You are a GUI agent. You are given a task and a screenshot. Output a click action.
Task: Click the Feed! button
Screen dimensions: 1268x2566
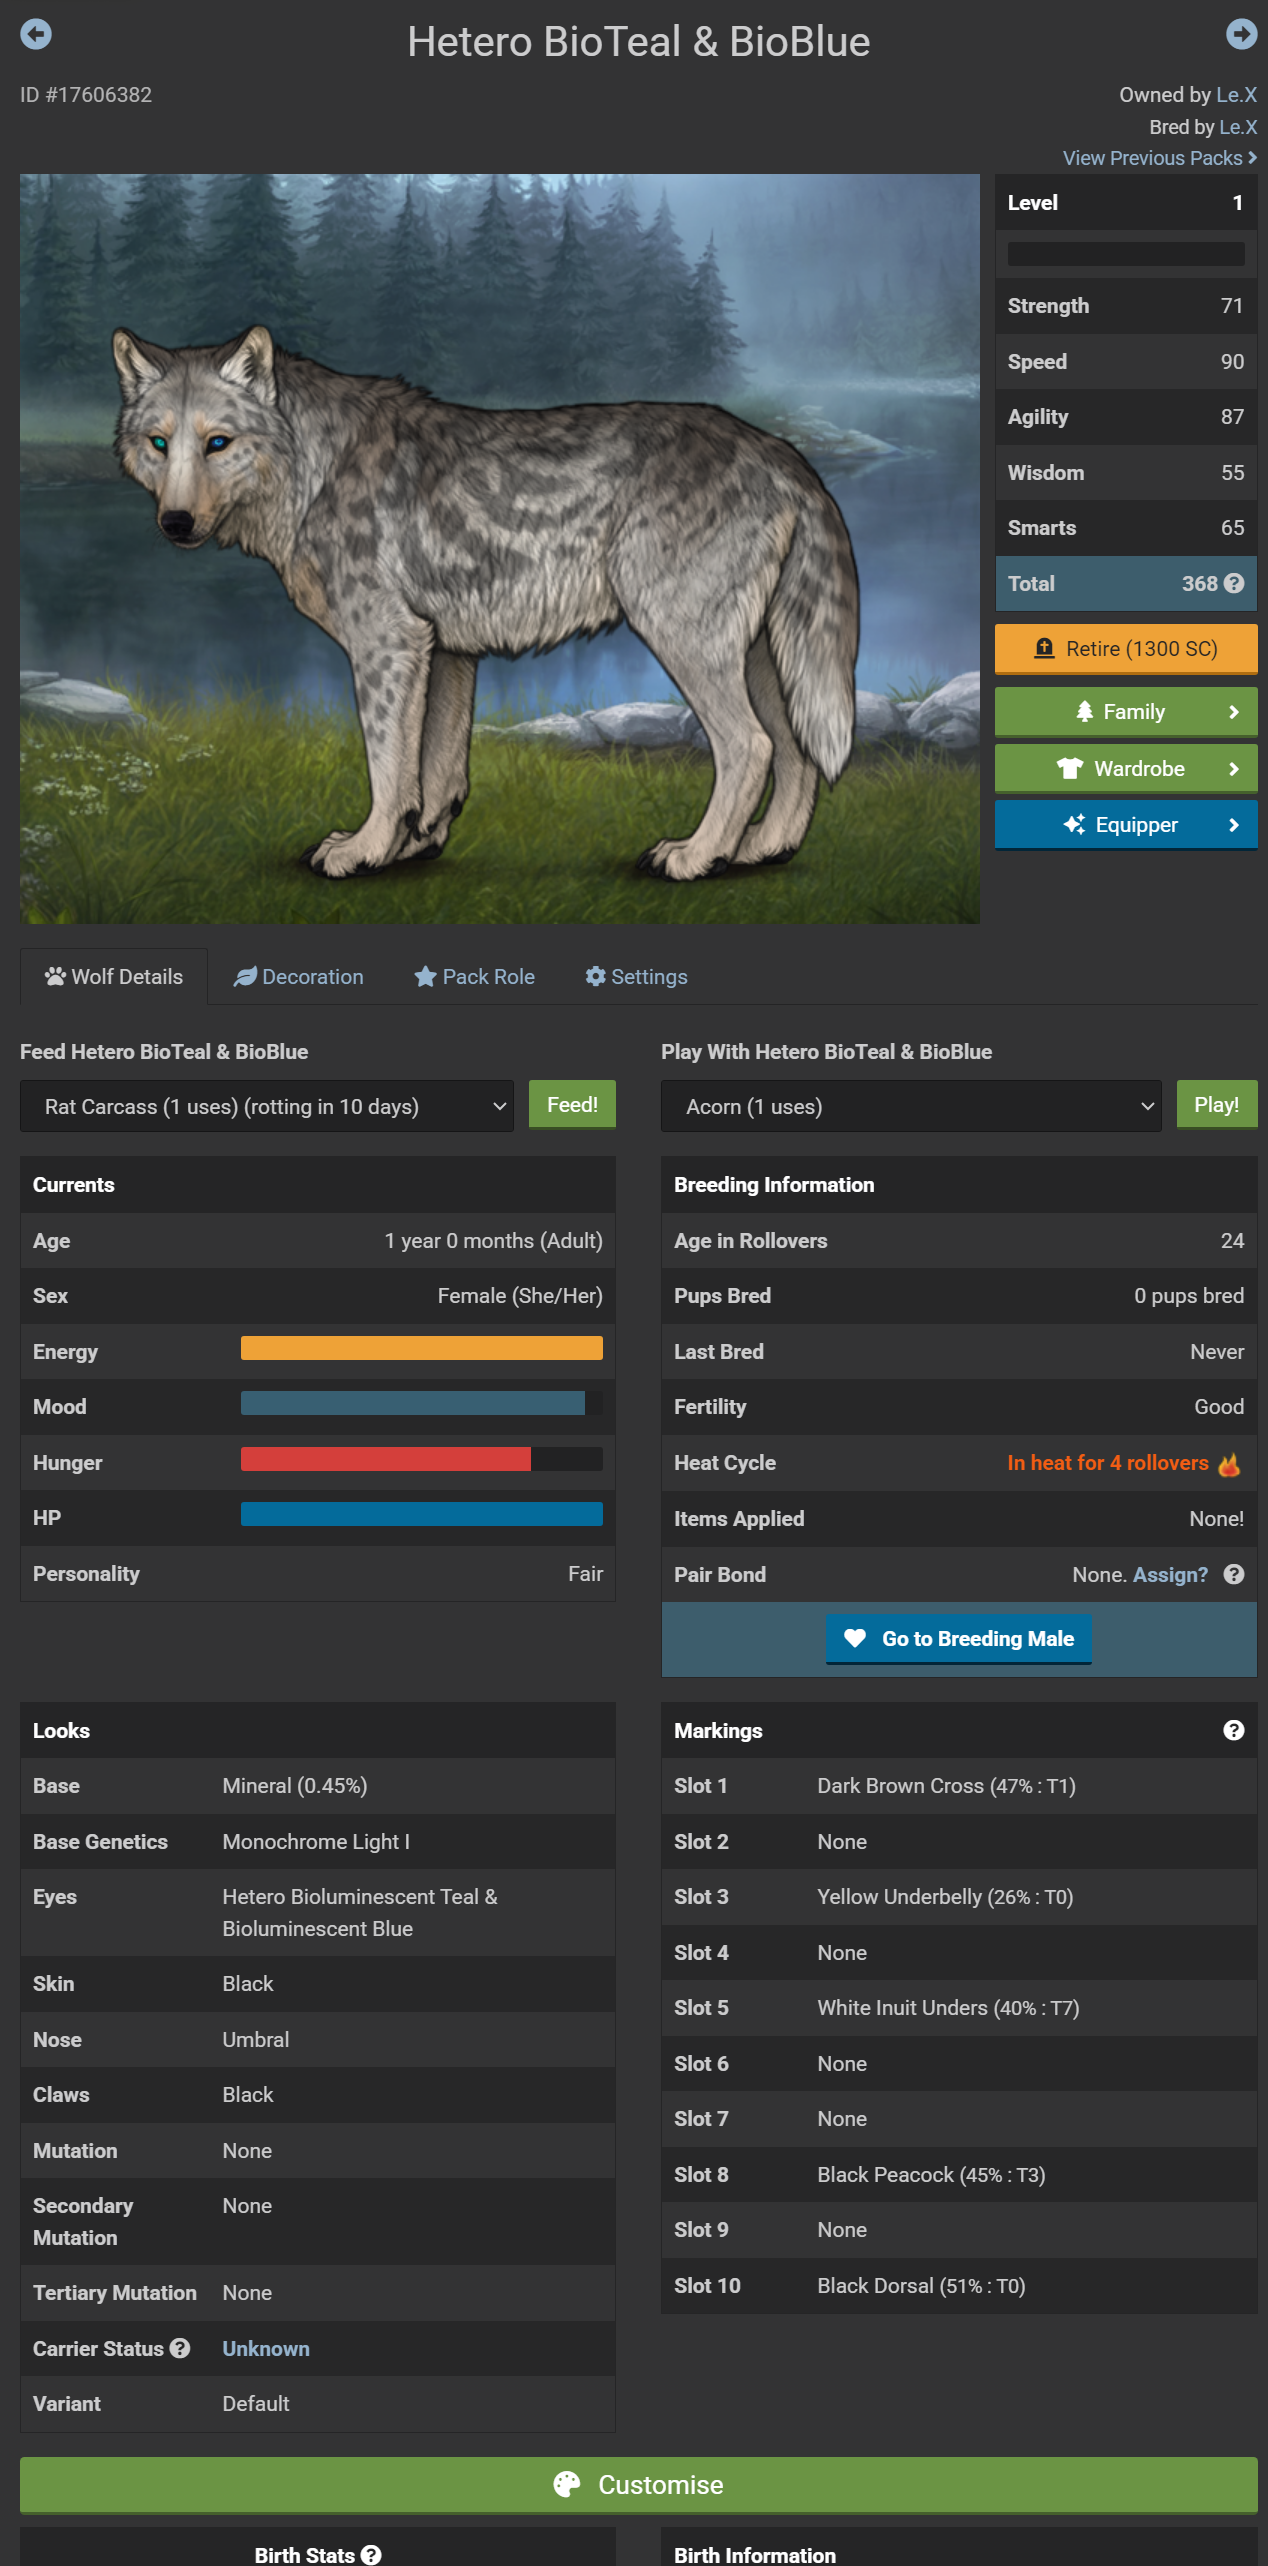click(x=572, y=1105)
